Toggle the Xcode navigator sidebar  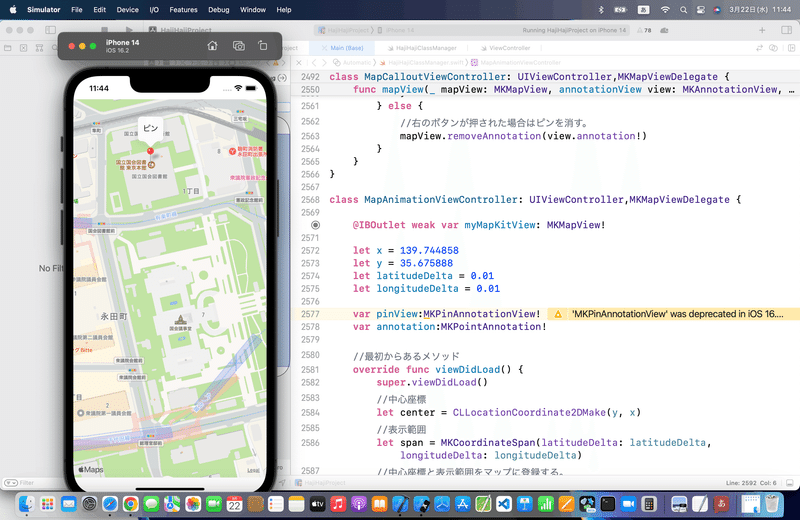coord(50,30)
